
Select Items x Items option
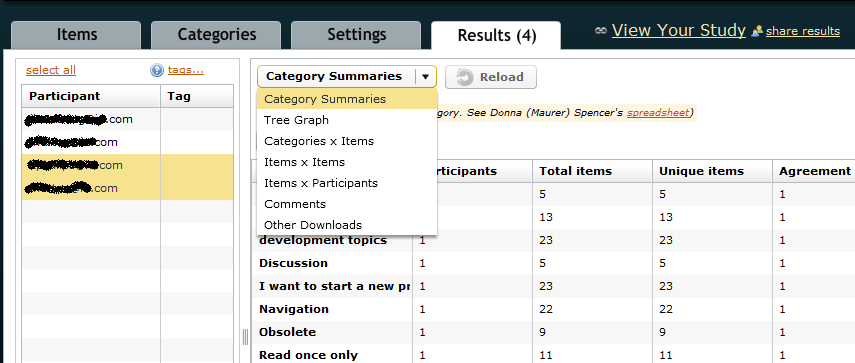point(347,162)
